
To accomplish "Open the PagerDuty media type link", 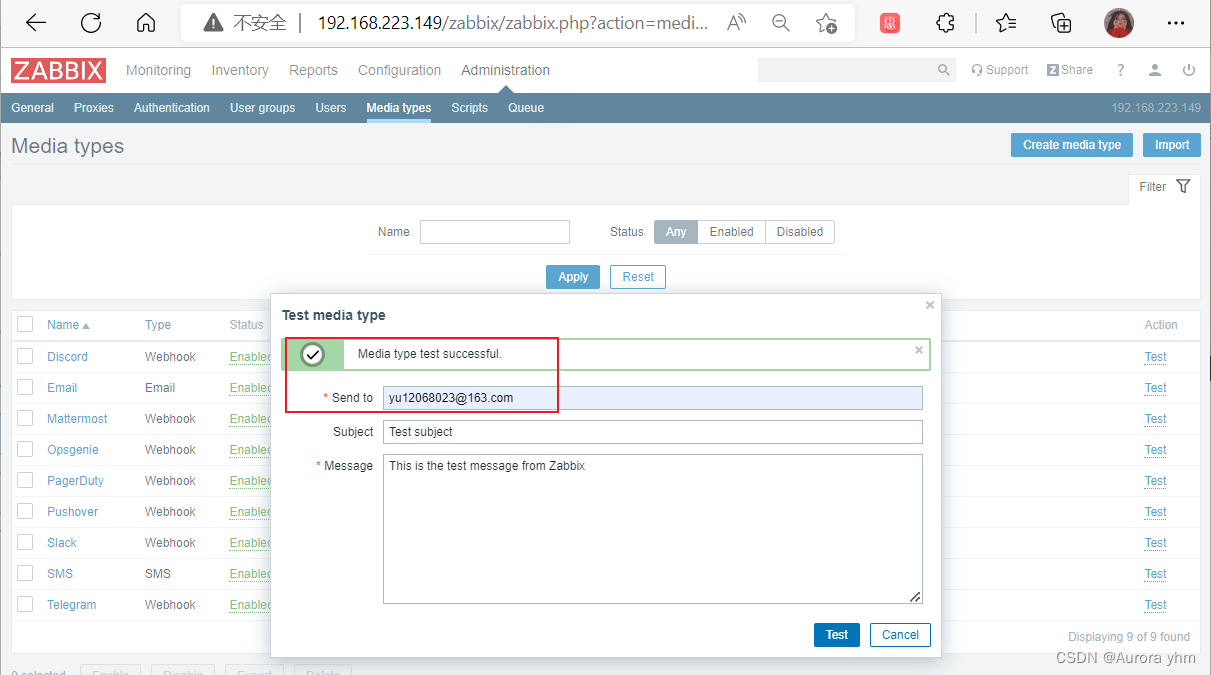I will click(75, 481).
